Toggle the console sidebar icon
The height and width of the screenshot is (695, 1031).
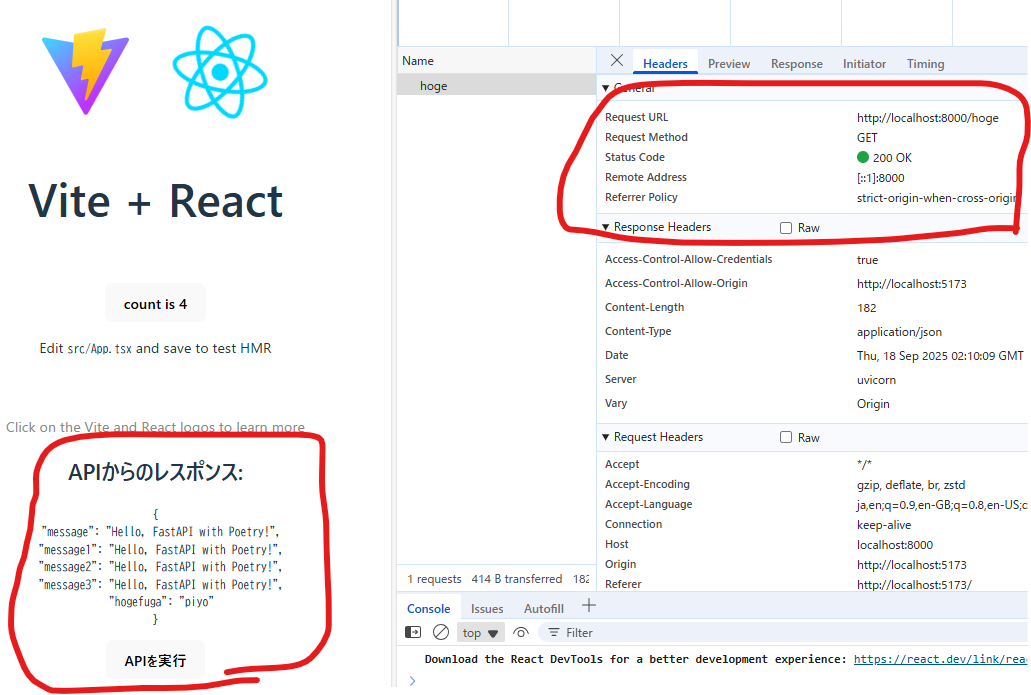pyautogui.click(x=413, y=632)
